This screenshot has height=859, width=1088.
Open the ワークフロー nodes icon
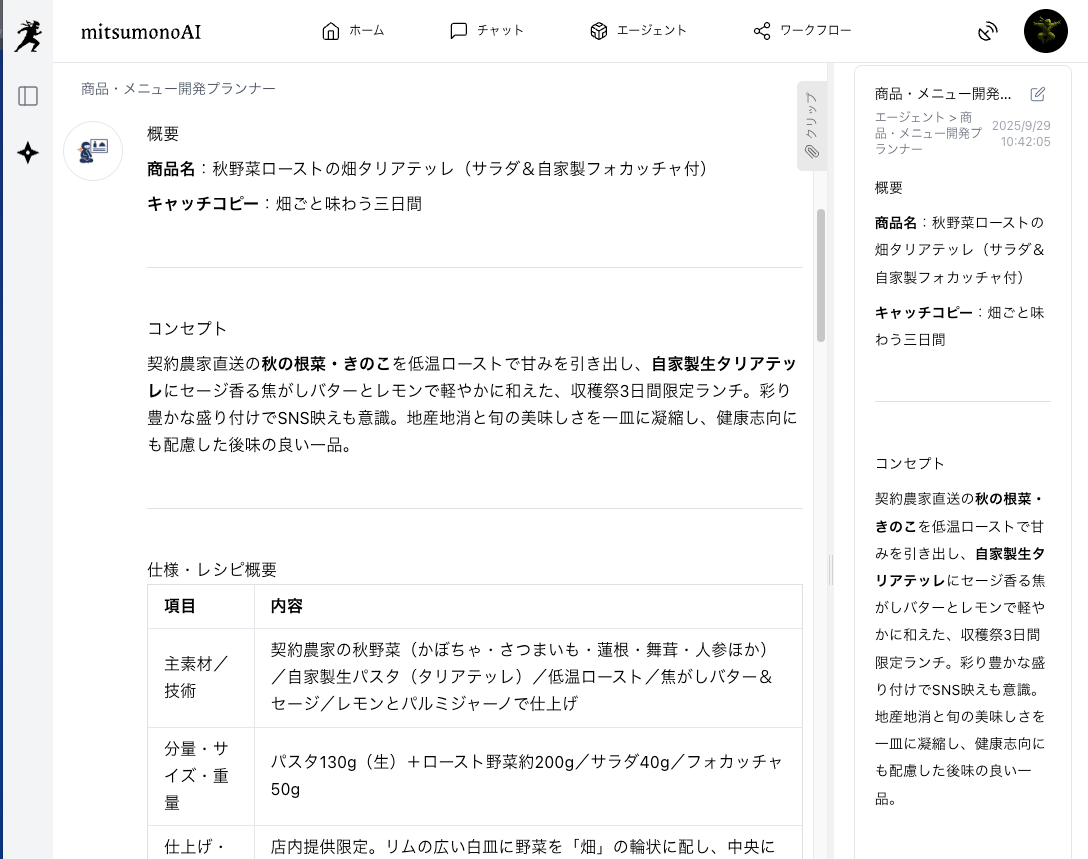click(762, 31)
